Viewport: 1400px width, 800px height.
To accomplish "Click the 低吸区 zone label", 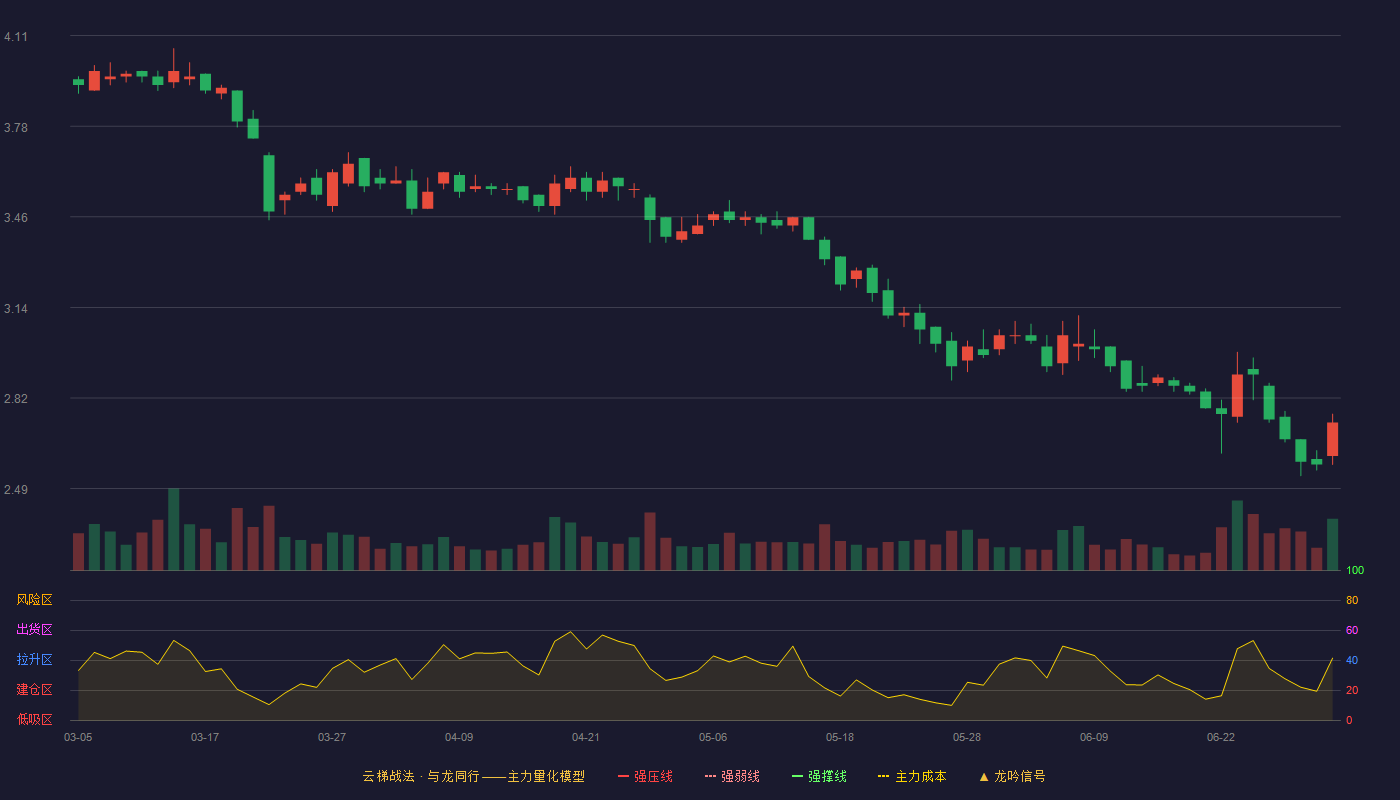I will pyautogui.click(x=34, y=720).
